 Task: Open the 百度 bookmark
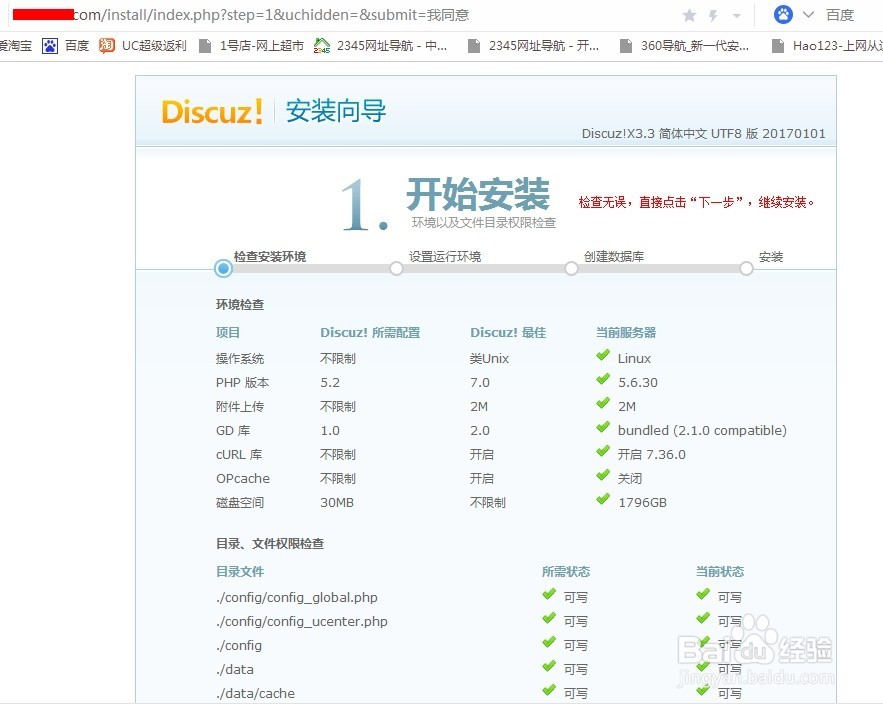[77, 46]
